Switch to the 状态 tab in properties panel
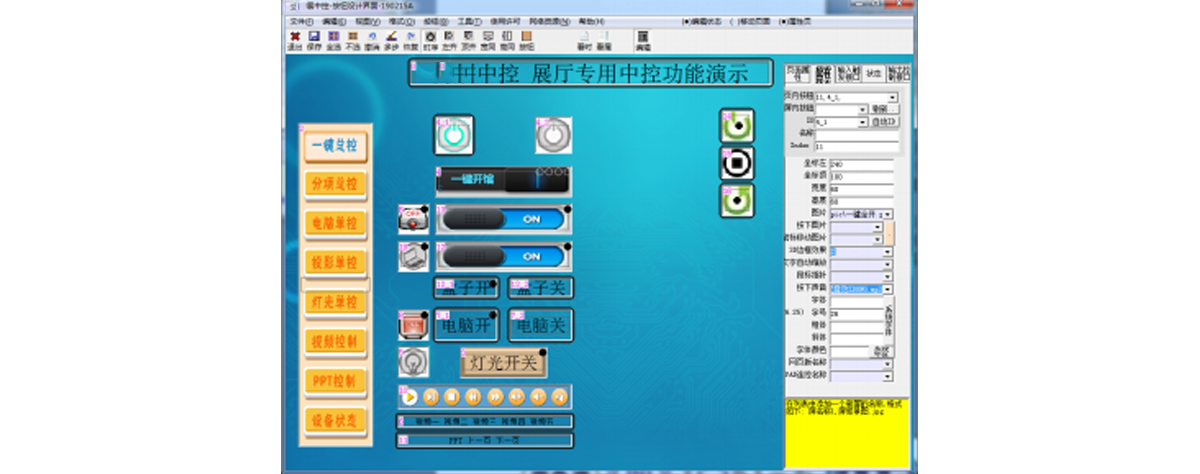 (x=874, y=73)
